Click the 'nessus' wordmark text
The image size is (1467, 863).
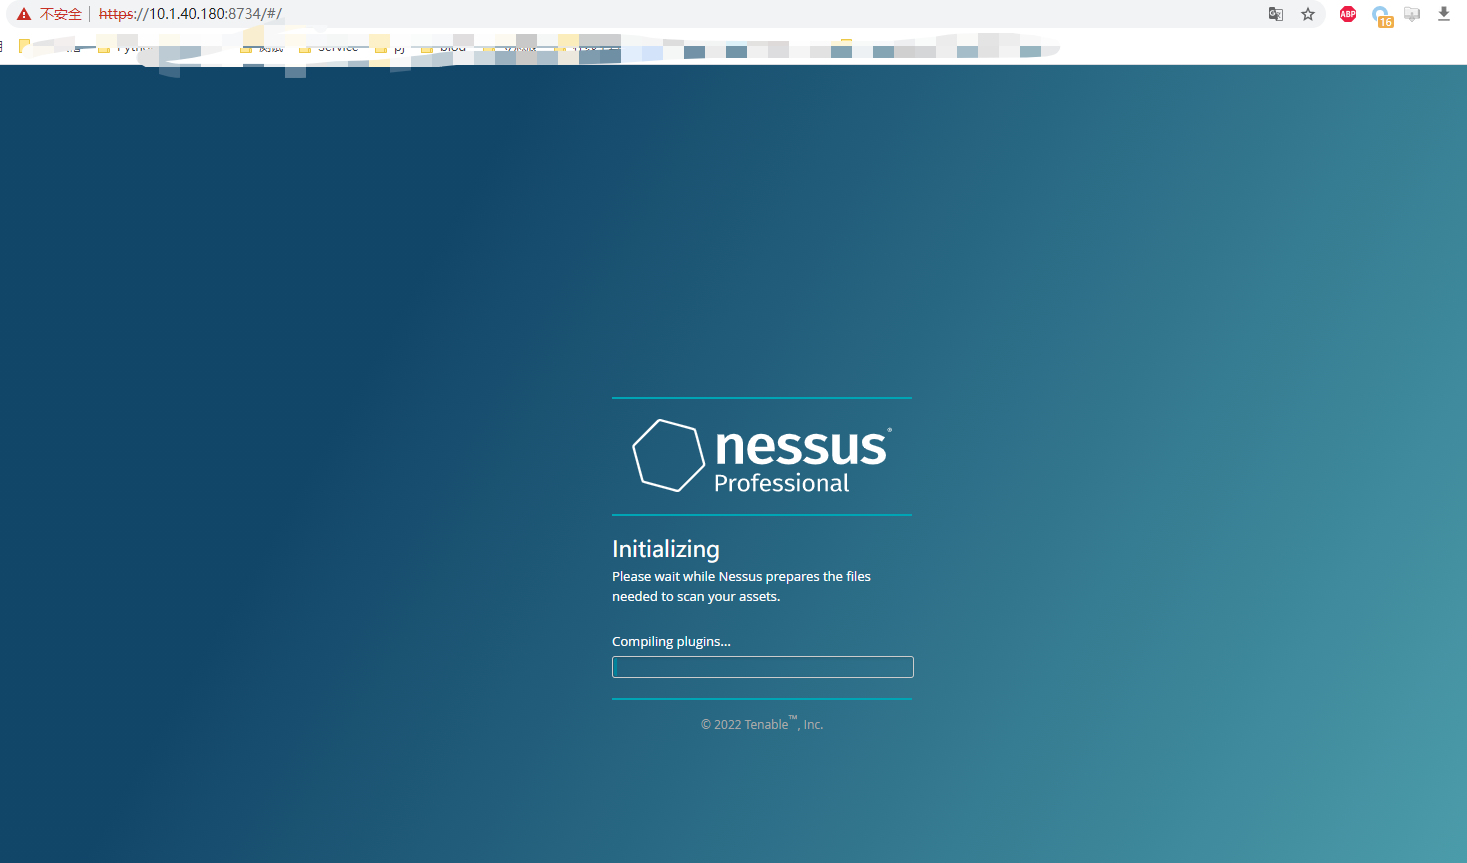pyautogui.click(x=802, y=447)
